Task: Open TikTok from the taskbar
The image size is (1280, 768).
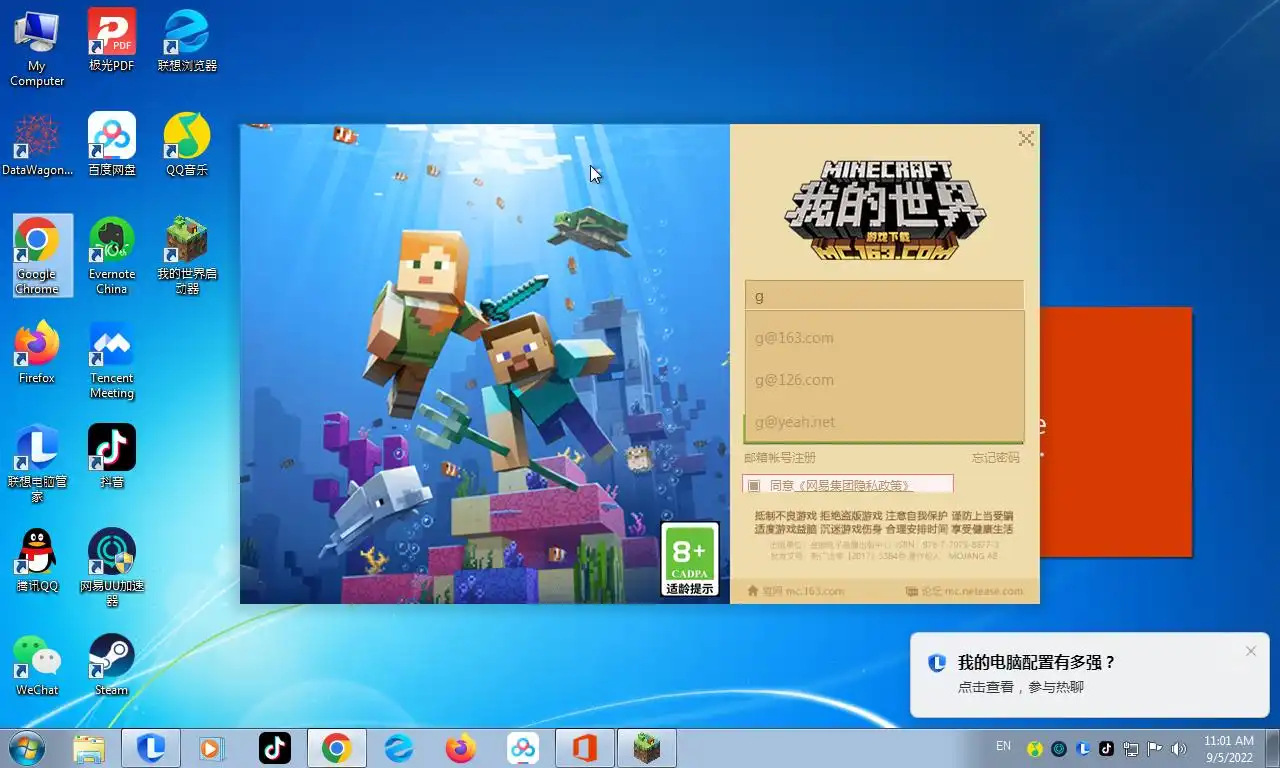Action: pyautogui.click(x=274, y=748)
